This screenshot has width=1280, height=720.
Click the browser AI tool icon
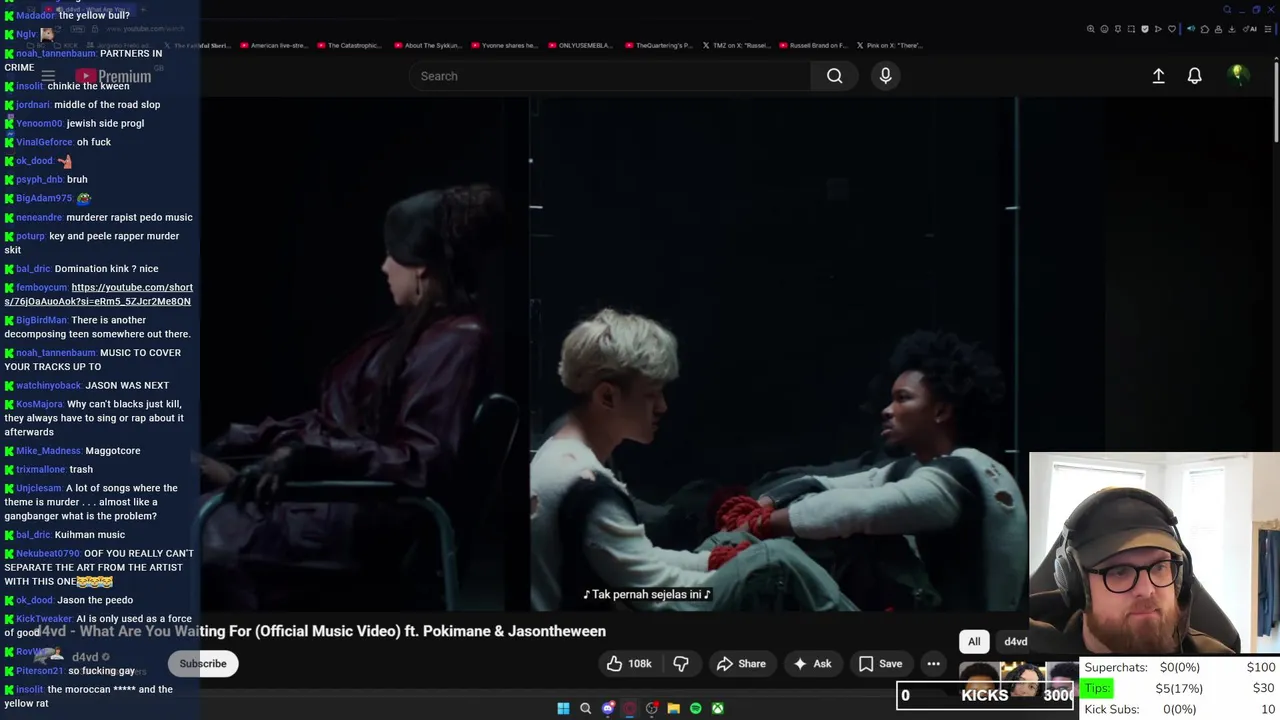1250,29
